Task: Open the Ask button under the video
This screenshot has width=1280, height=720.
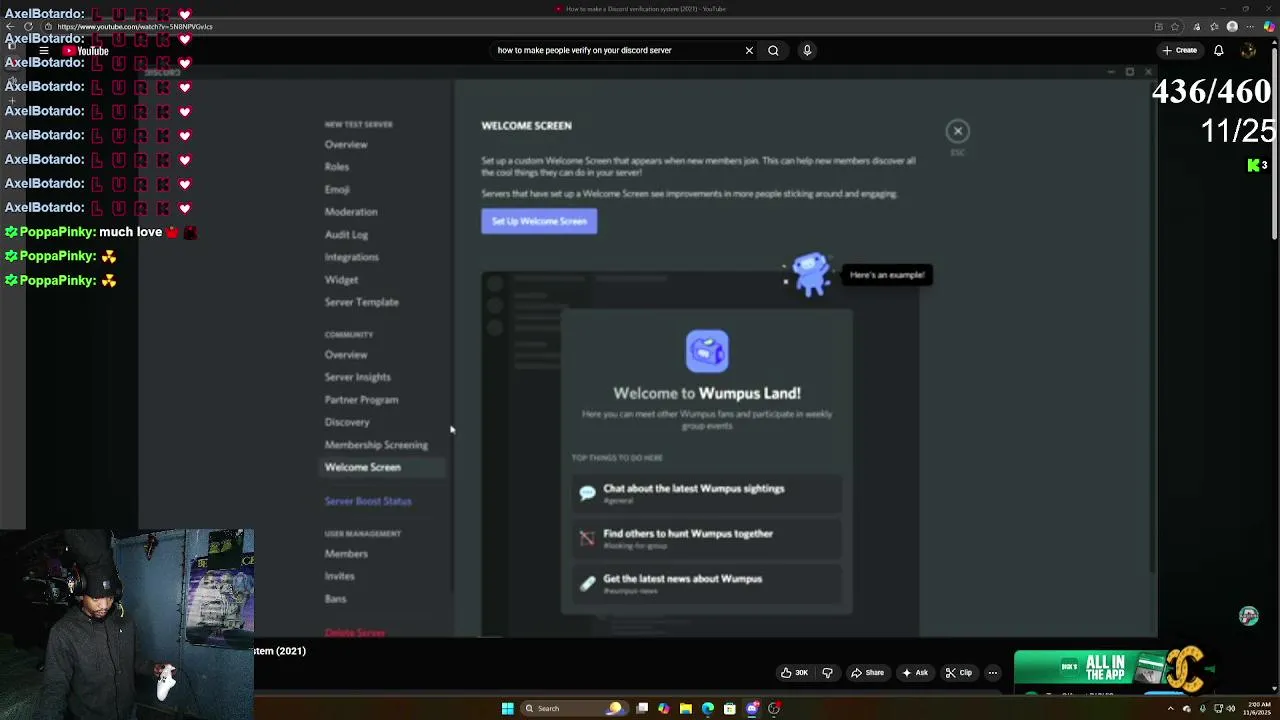Action: pos(915,673)
